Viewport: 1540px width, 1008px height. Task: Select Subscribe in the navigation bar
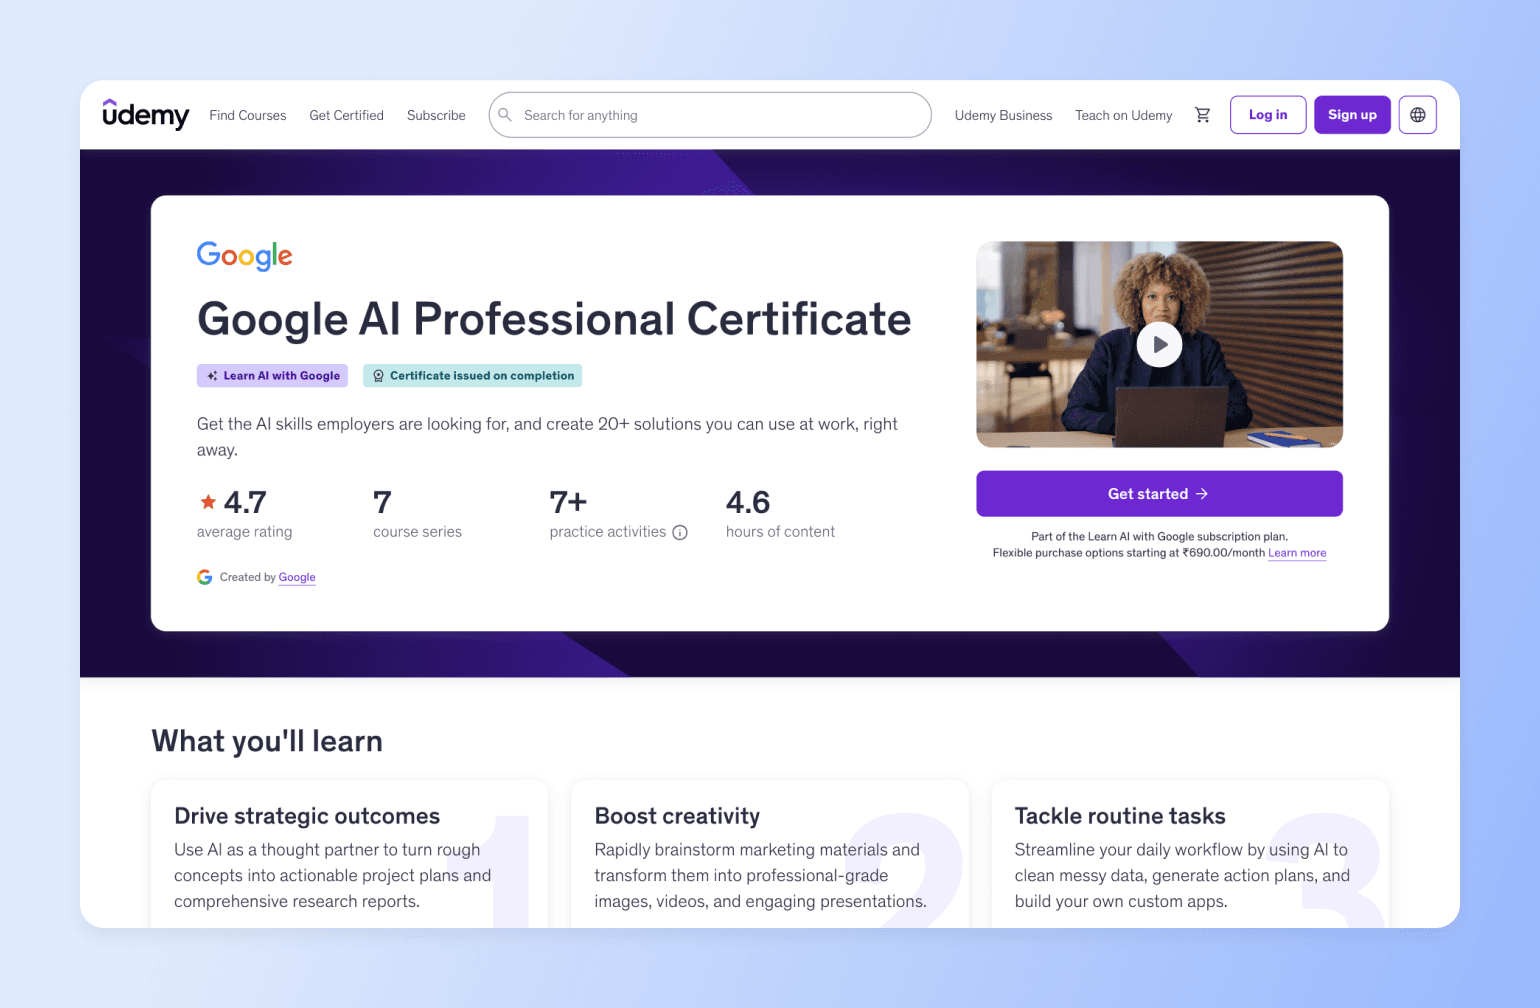pyautogui.click(x=436, y=115)
